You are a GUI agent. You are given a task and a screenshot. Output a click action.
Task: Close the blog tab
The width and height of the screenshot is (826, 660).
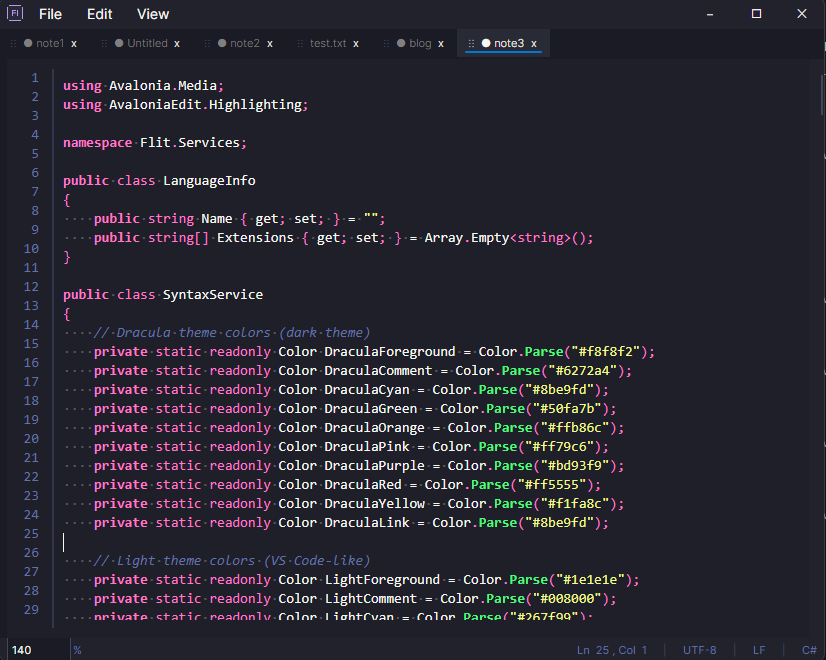click(x=441, y=44)
